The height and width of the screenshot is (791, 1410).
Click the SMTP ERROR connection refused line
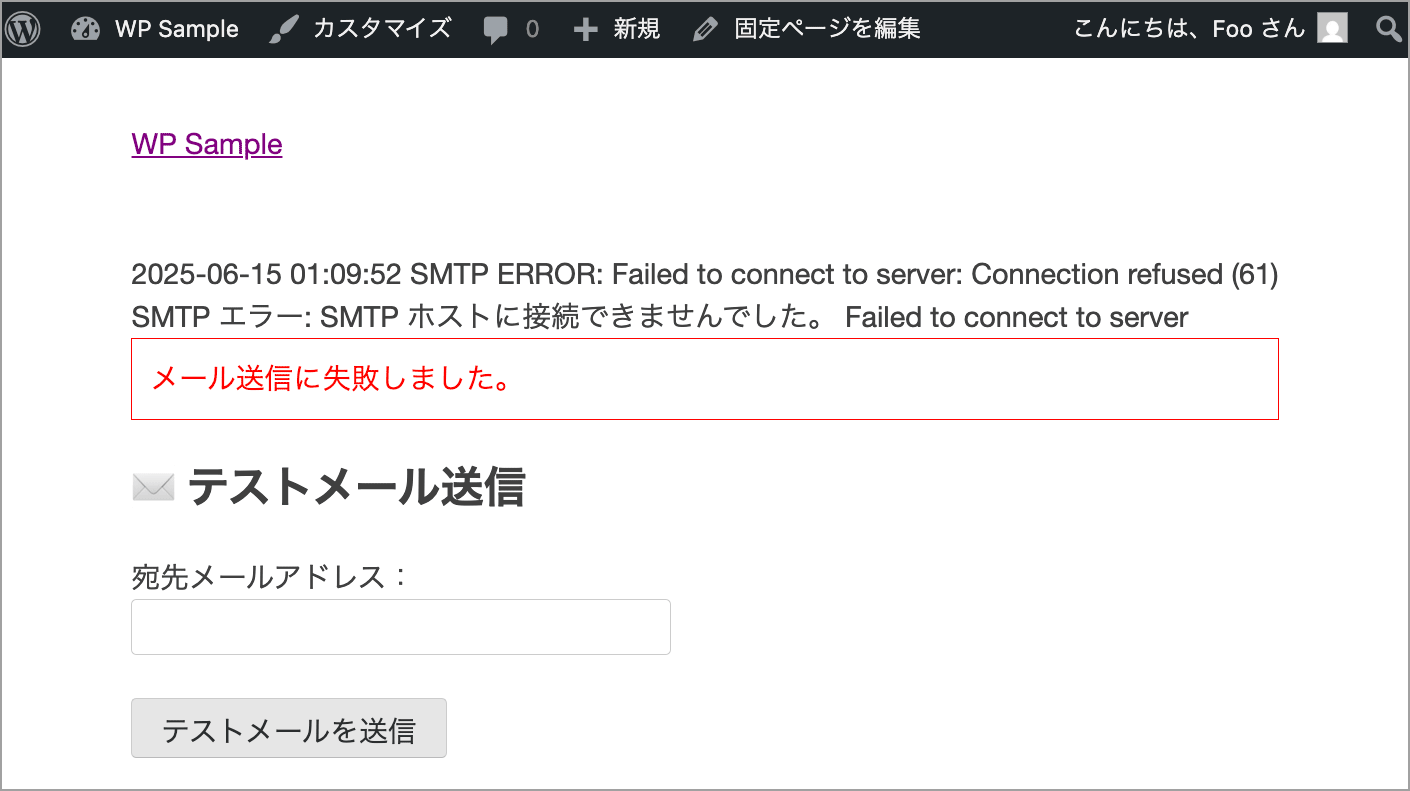point(704,274)
